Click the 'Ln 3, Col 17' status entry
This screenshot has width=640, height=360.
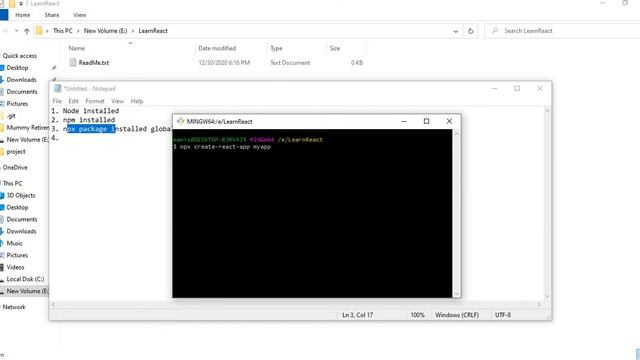click(358, 315)
